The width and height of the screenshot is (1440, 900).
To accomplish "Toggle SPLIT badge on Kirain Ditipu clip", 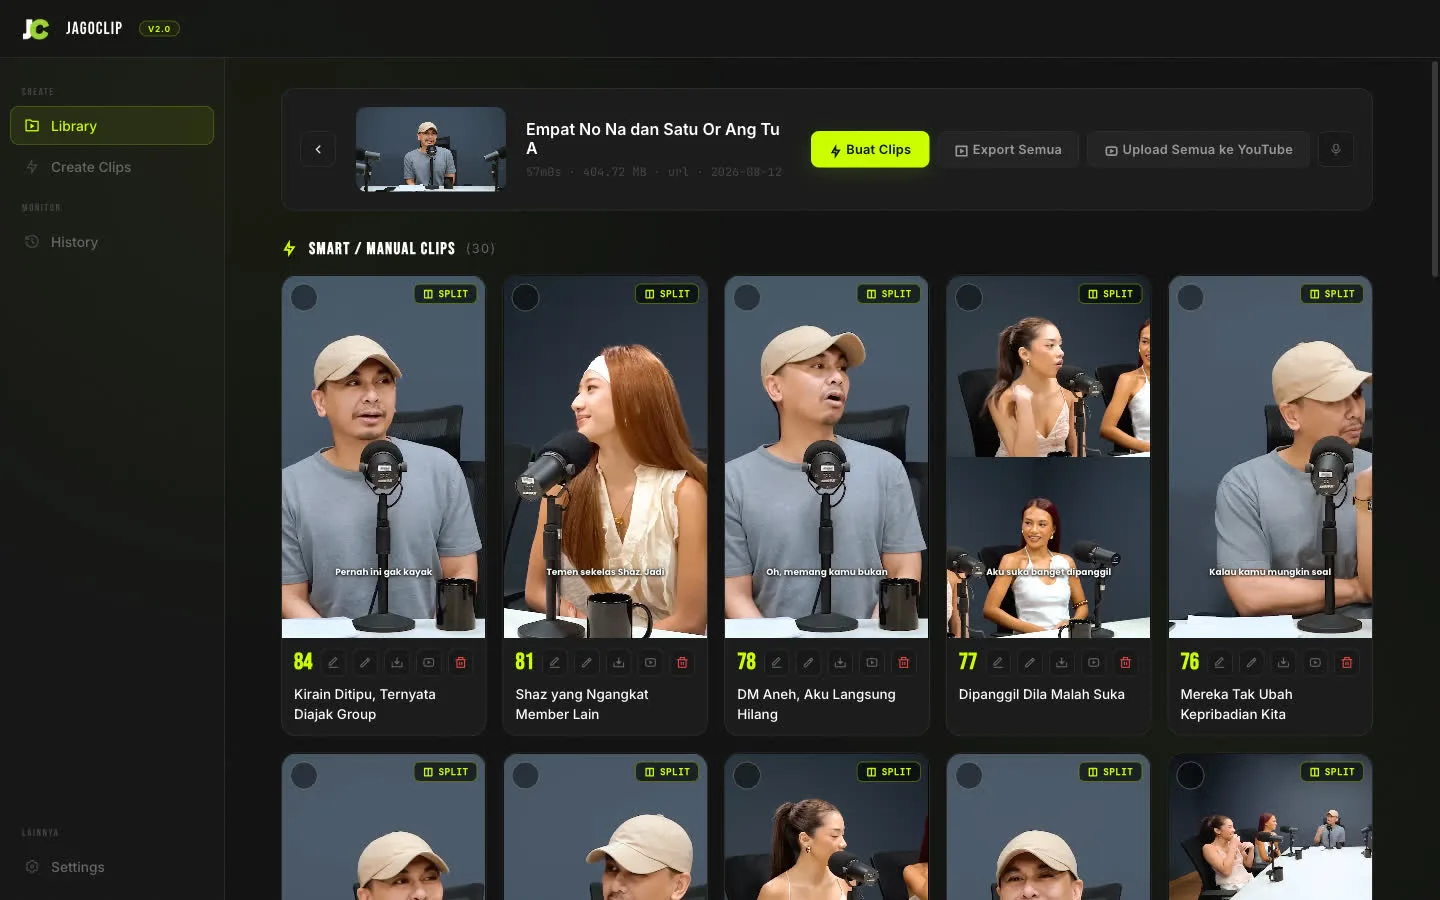I will [x=446, y=294].
